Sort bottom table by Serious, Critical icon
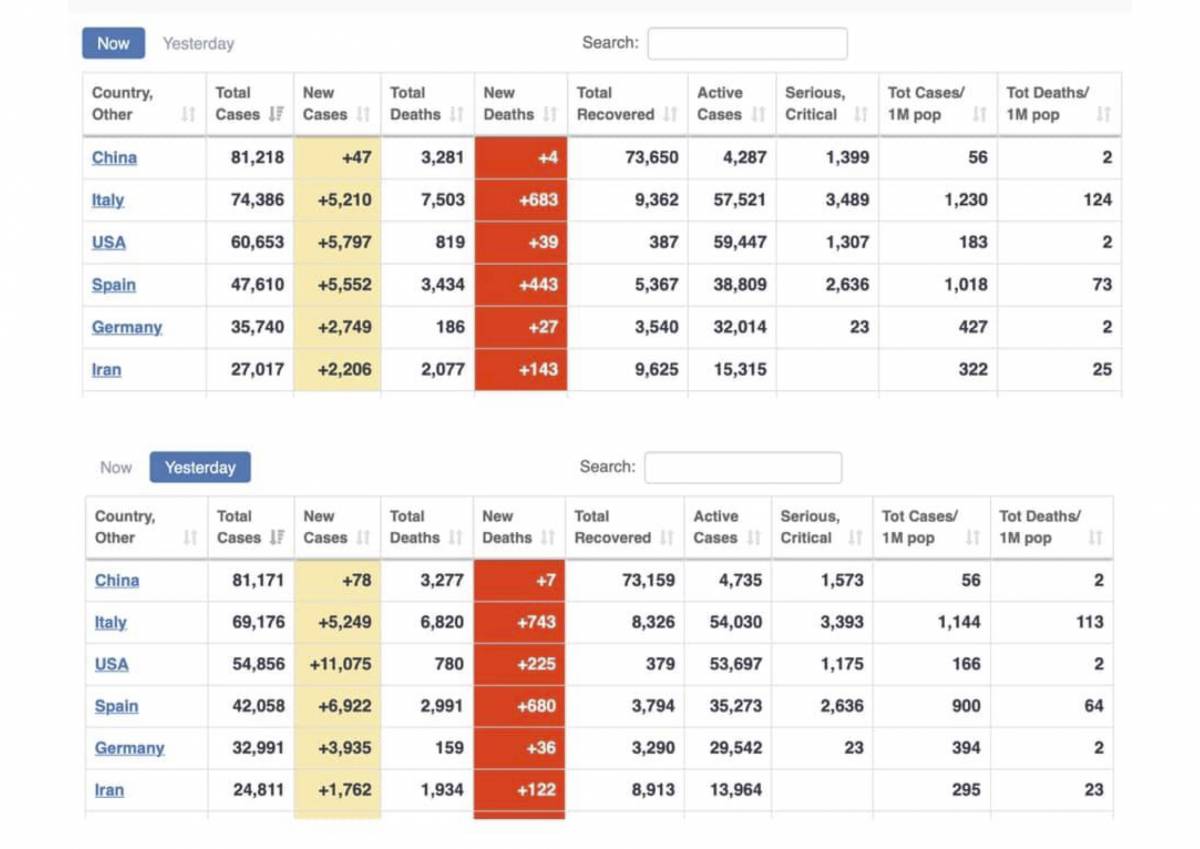The height and width of the screenshot is (849, 1200). (x=855, y=538)
